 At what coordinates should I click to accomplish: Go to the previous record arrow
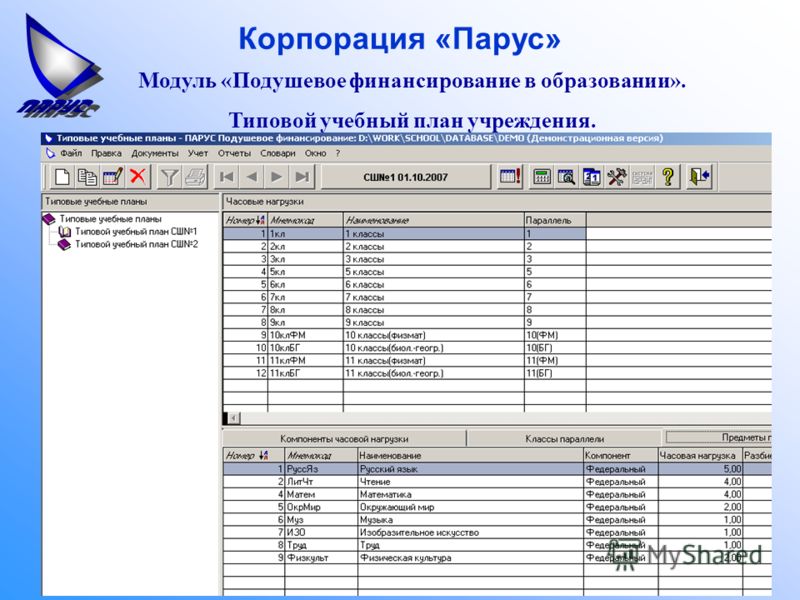(x=252, y=177)
